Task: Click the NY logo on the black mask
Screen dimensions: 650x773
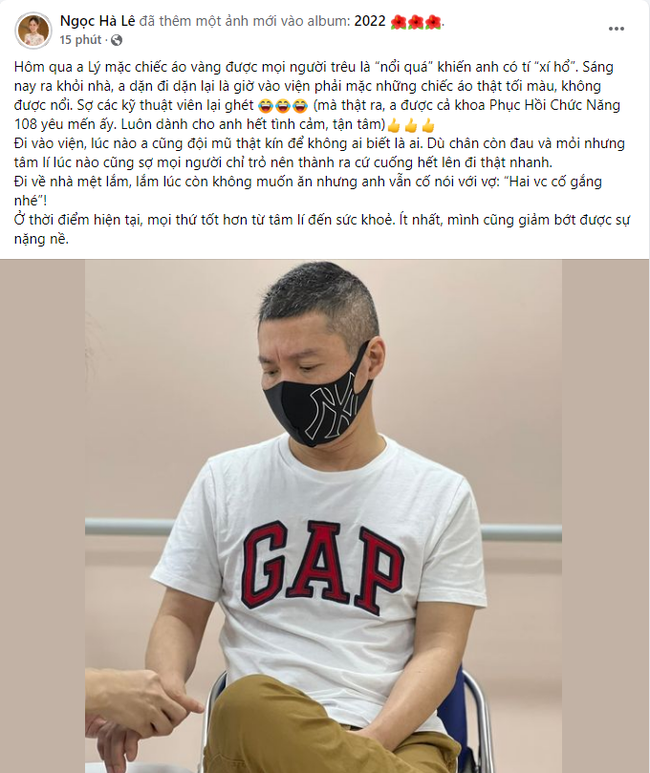Action: 334,406
